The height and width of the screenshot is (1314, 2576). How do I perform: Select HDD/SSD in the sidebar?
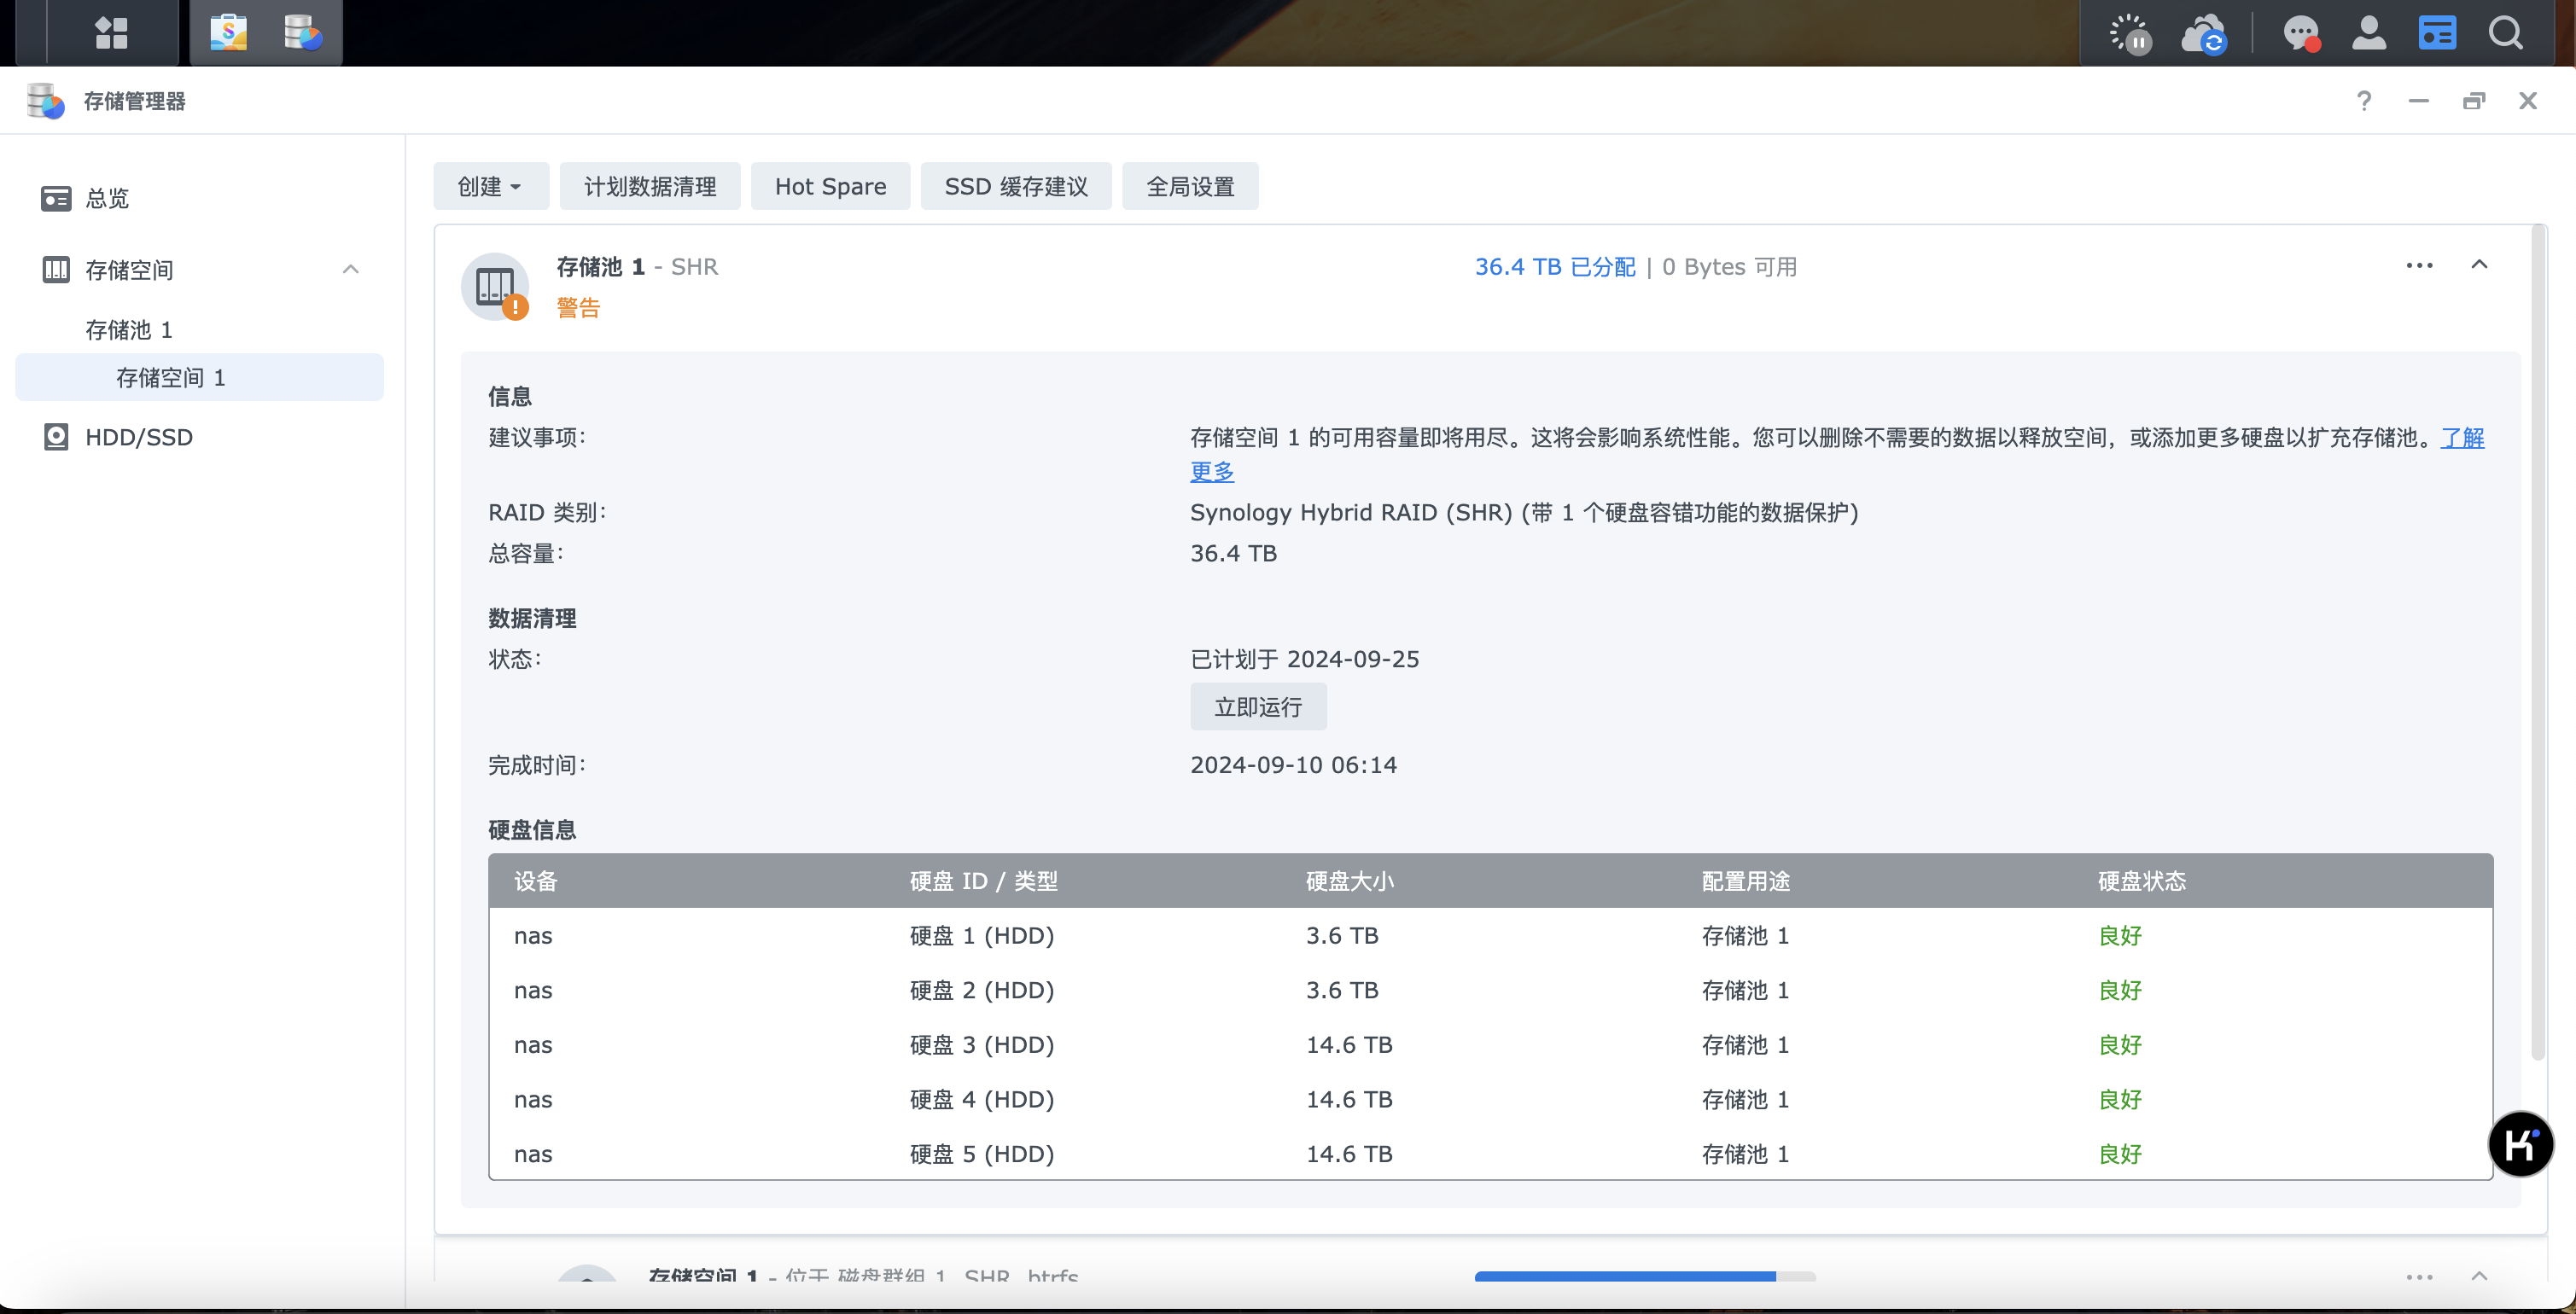[x=138, y=437]
